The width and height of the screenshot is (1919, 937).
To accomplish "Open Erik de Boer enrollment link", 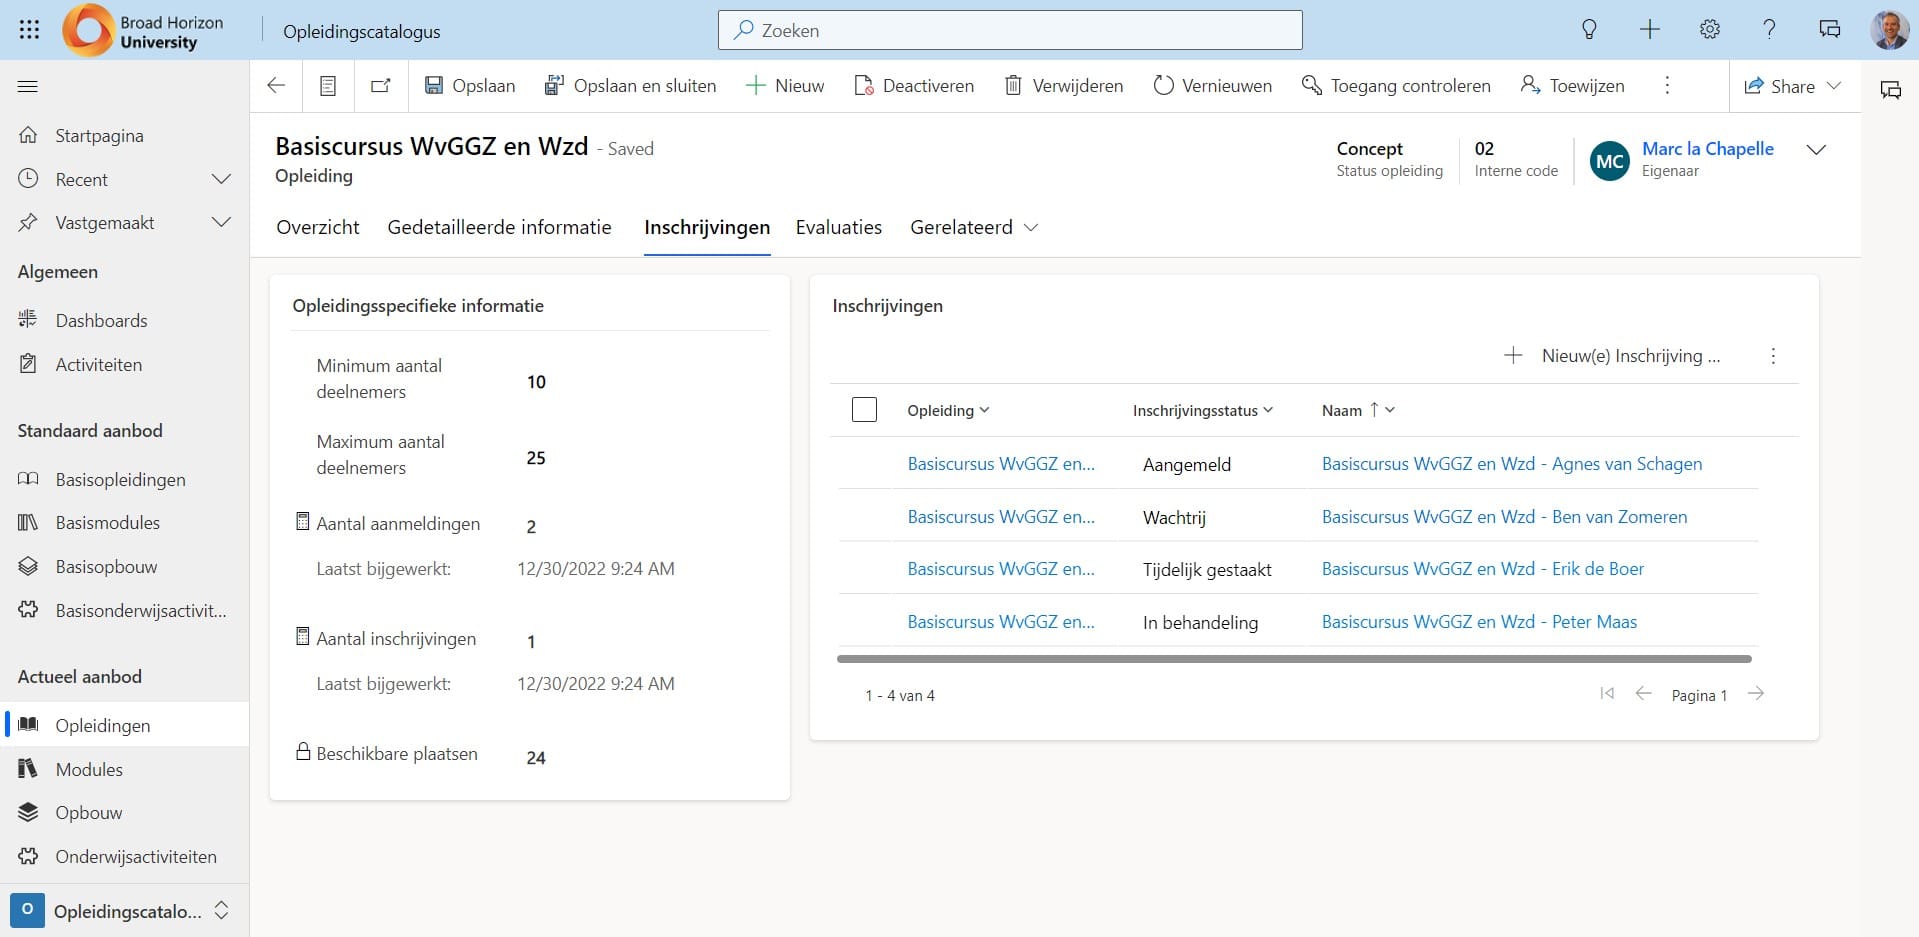I will (x=1482, y=569).
